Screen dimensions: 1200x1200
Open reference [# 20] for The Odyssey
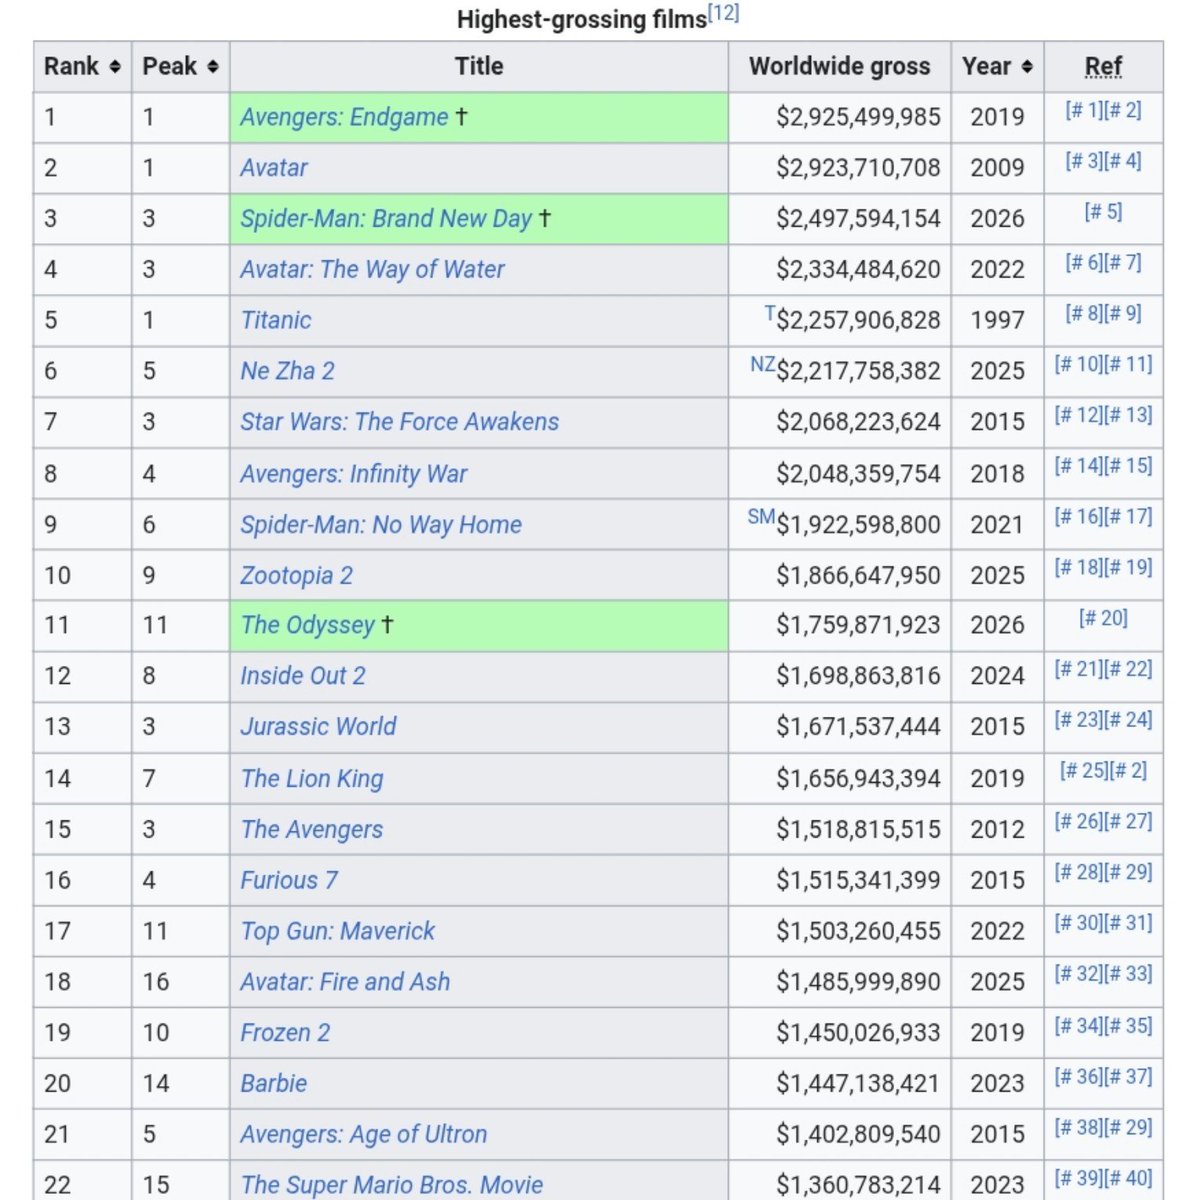click(x=1103, y=619)
